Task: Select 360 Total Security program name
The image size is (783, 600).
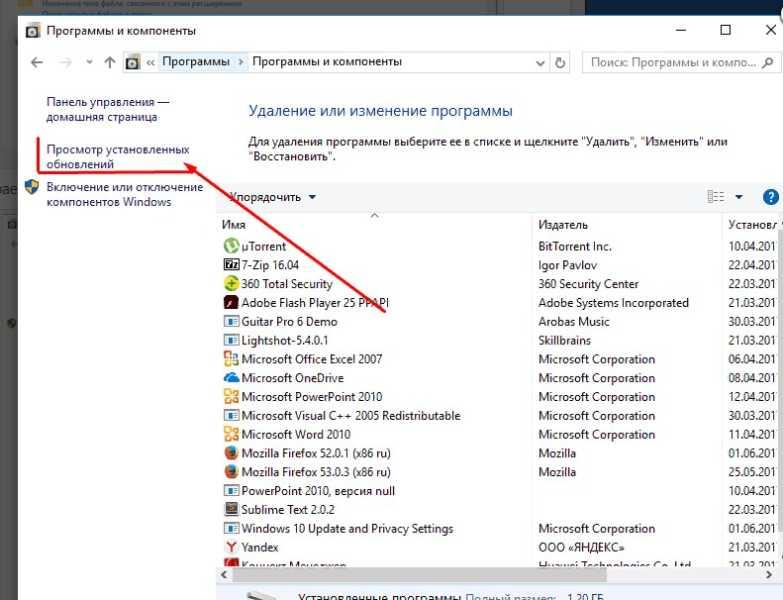Action: coord(287,284)
